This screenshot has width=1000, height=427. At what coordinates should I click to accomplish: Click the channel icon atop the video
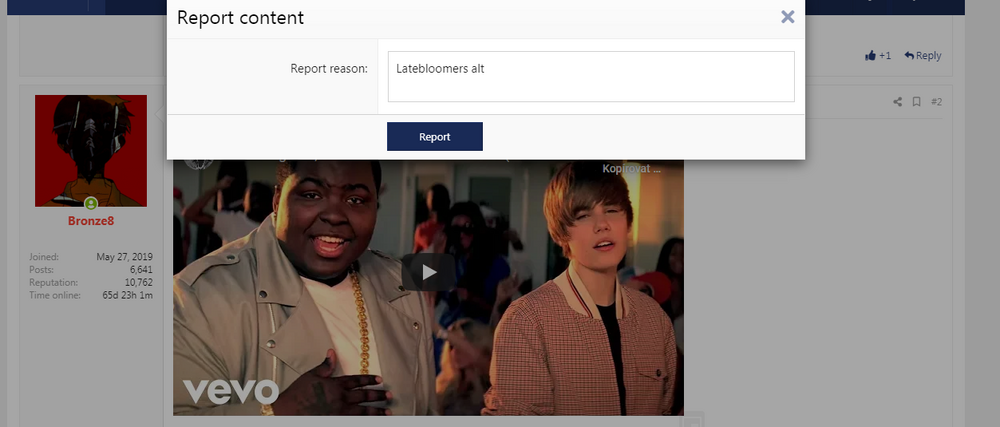(x=200, y=163)
